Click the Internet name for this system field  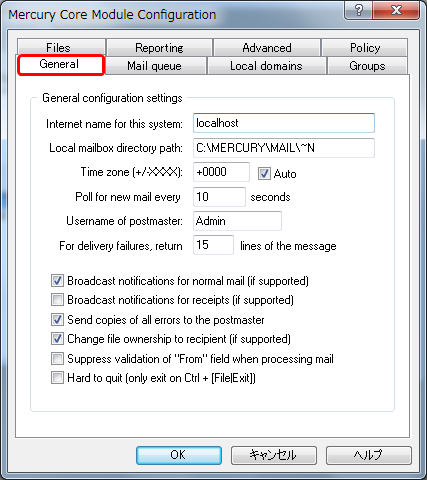pos(284,123)
